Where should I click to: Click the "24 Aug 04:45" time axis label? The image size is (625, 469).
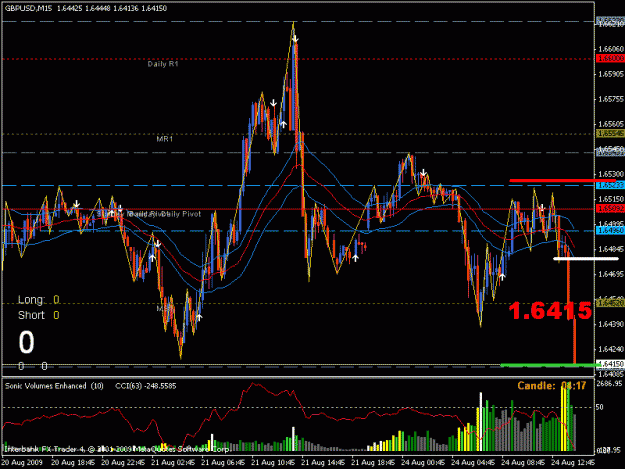point(473,463)
